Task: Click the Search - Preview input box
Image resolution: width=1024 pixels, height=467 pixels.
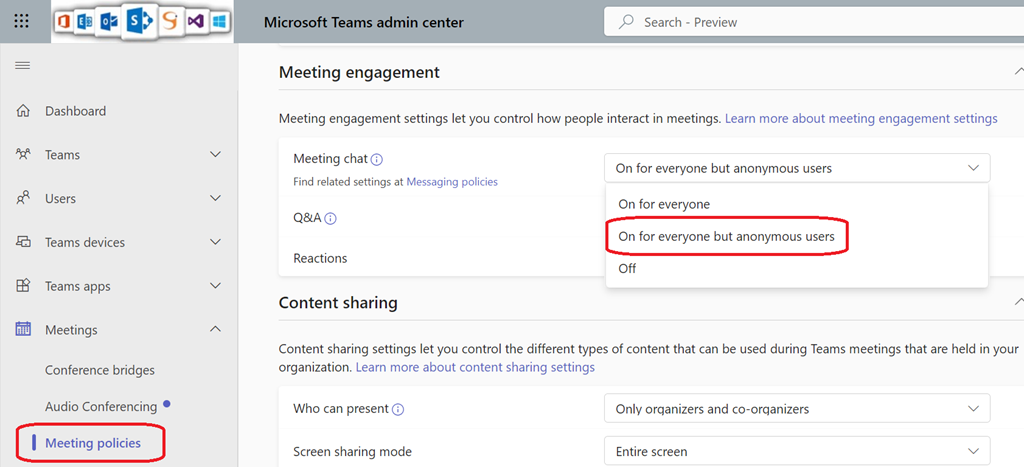Action: coord(810,22)
